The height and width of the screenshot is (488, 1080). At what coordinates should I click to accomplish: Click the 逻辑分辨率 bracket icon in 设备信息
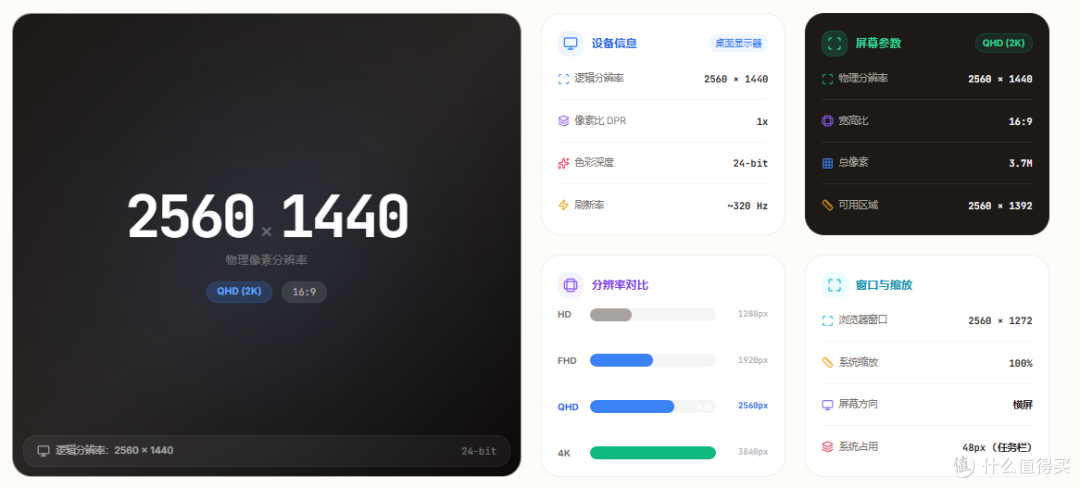pyautogui.click(x=563, y=79)
